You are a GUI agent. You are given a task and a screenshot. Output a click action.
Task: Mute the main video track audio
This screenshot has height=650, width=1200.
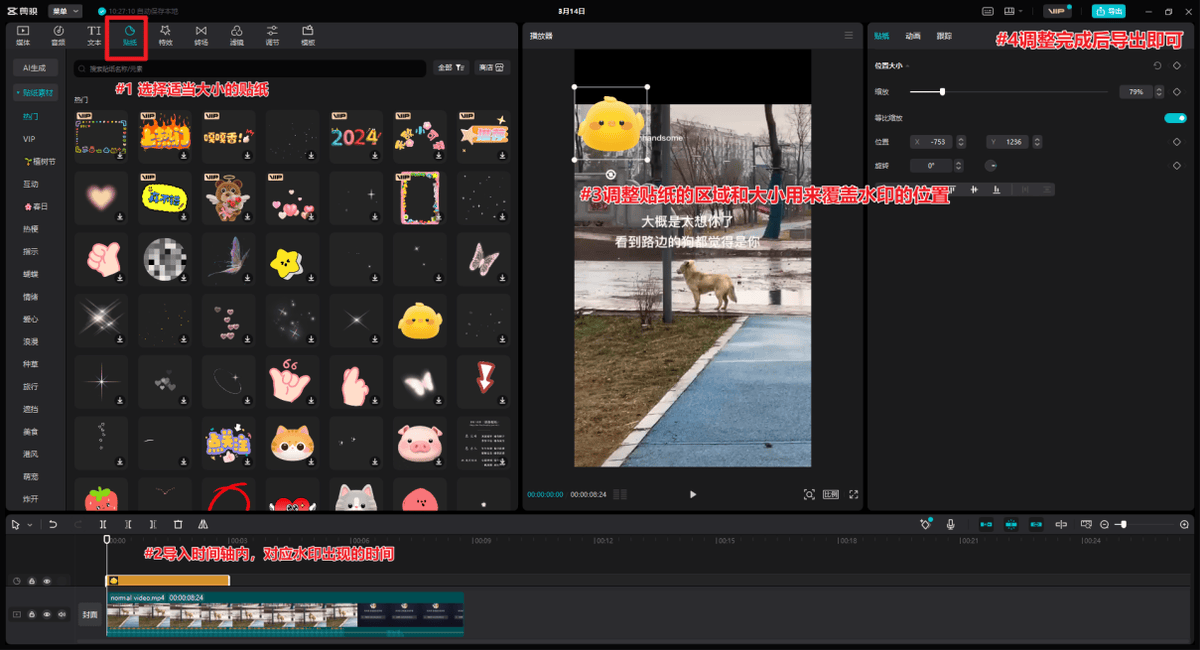tap(61, 614)
